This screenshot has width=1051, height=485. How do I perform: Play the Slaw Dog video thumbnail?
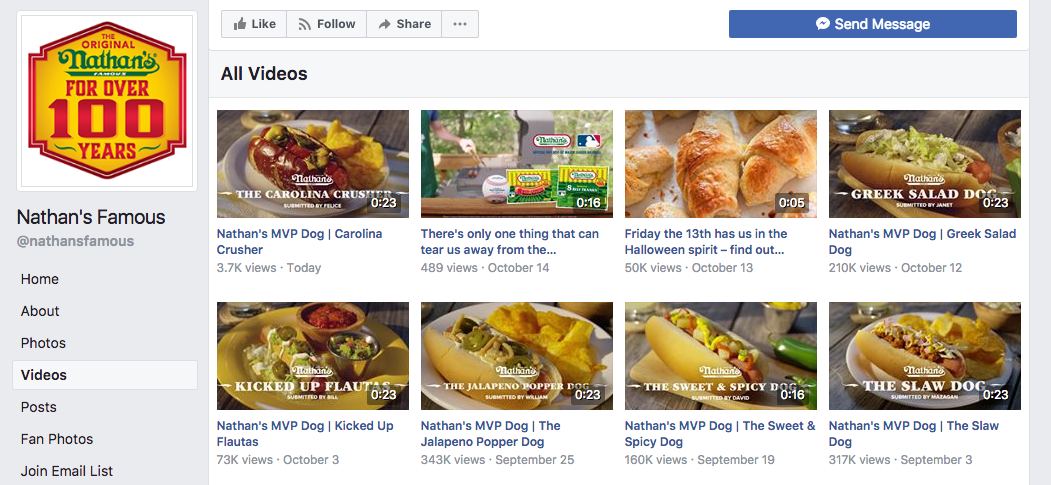(925, 356)
